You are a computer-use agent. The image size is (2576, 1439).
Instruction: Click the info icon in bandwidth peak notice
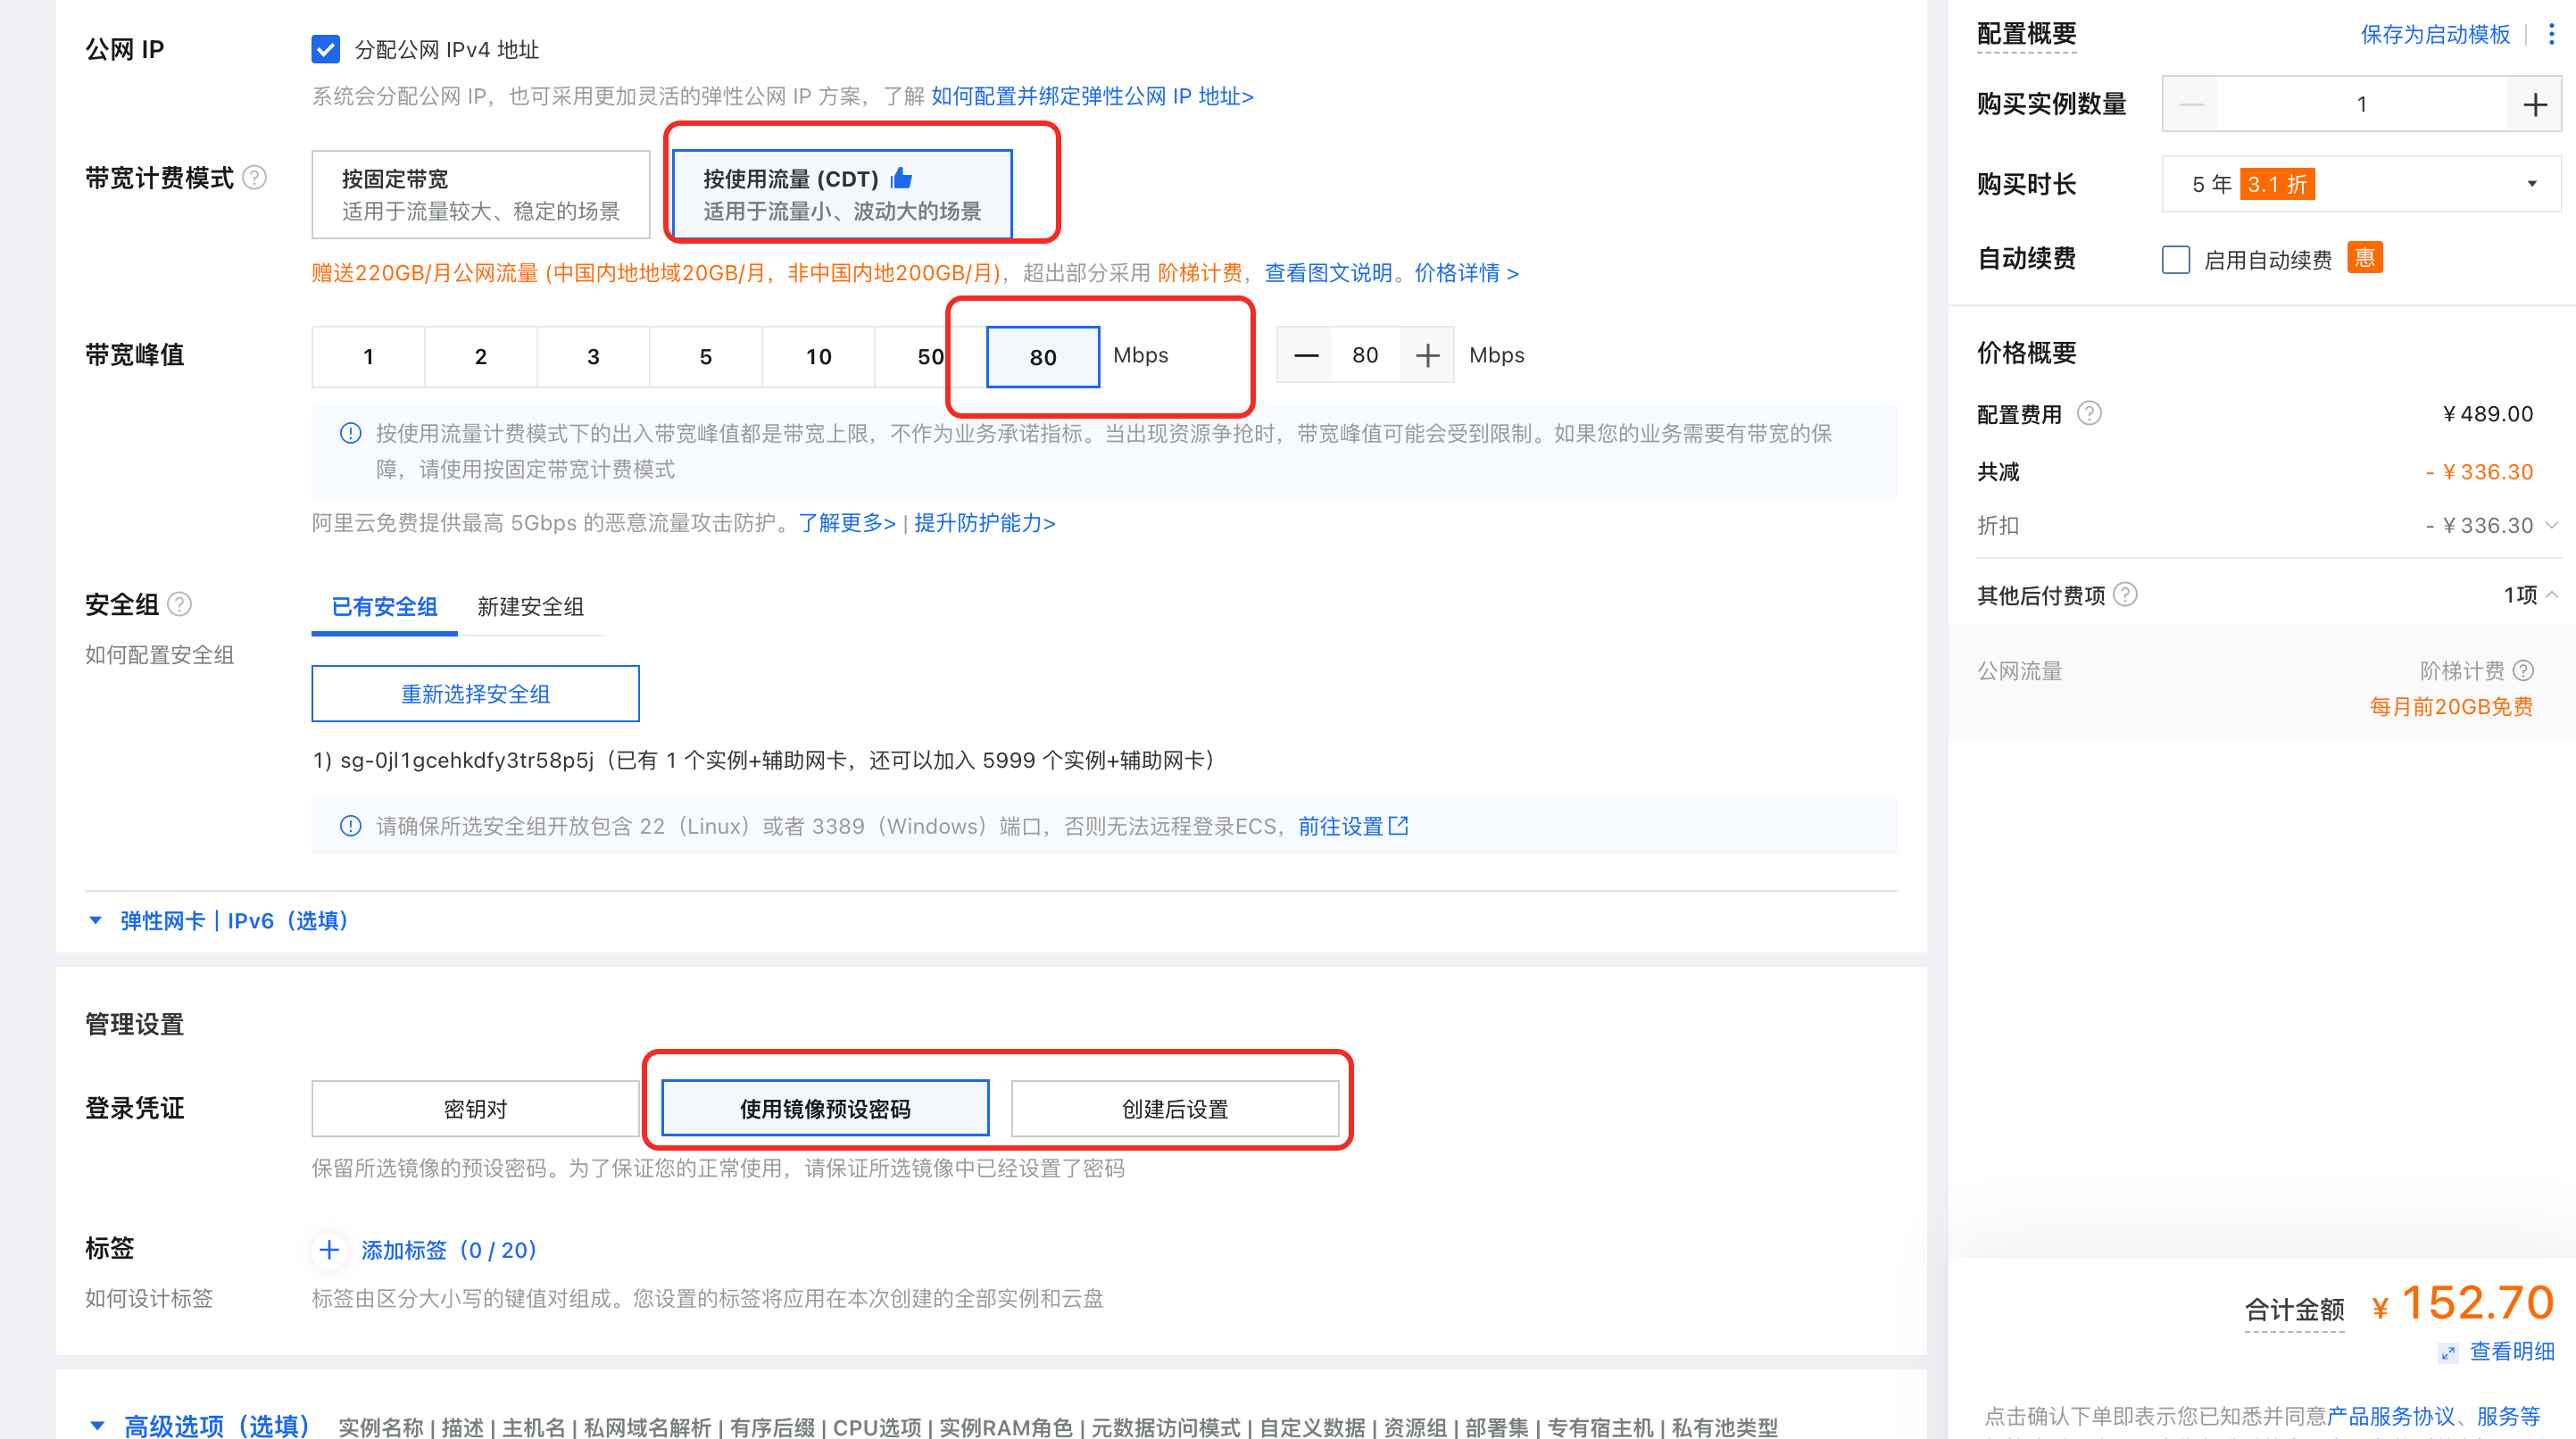[x=350, y=433]
